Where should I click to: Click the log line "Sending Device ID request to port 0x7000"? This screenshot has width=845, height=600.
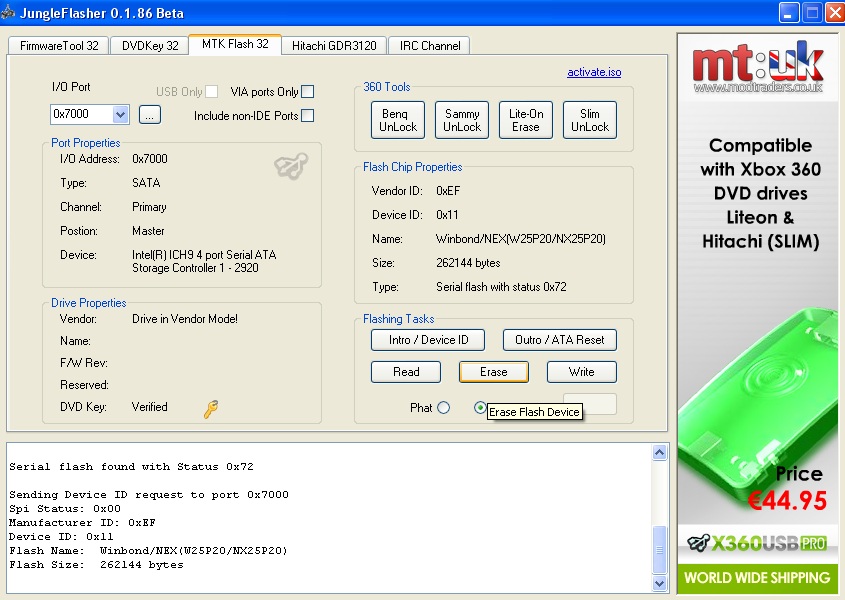149,495
